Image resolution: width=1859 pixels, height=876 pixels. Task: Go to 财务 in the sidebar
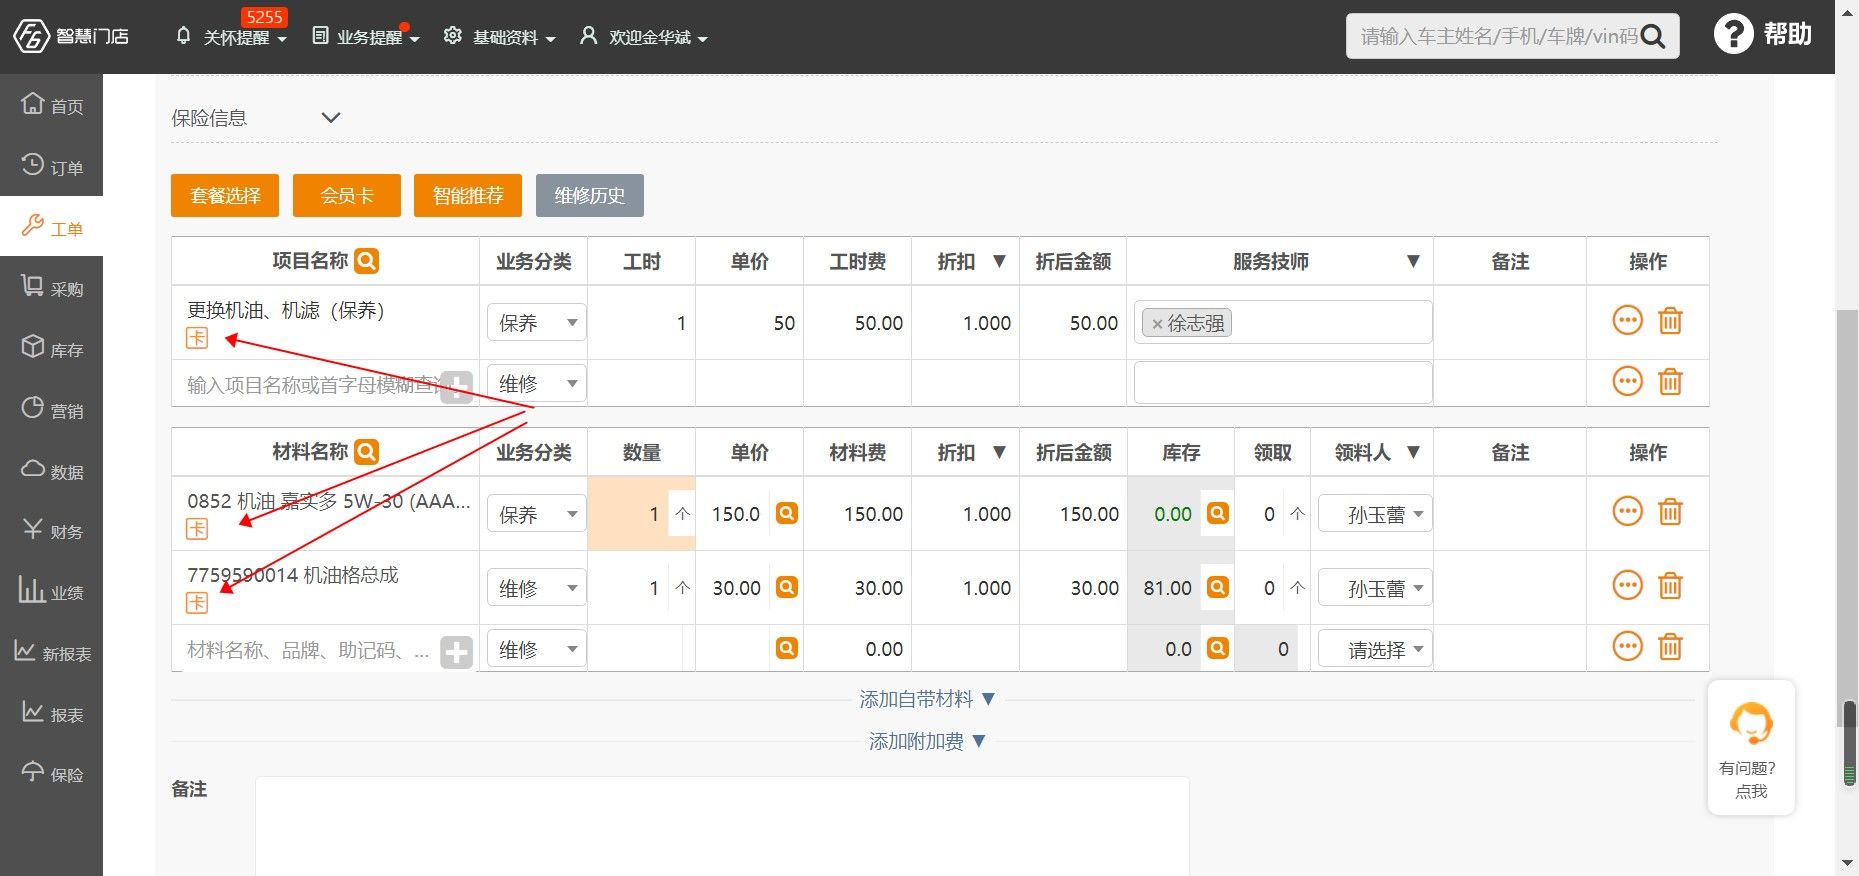pos(52,531)
